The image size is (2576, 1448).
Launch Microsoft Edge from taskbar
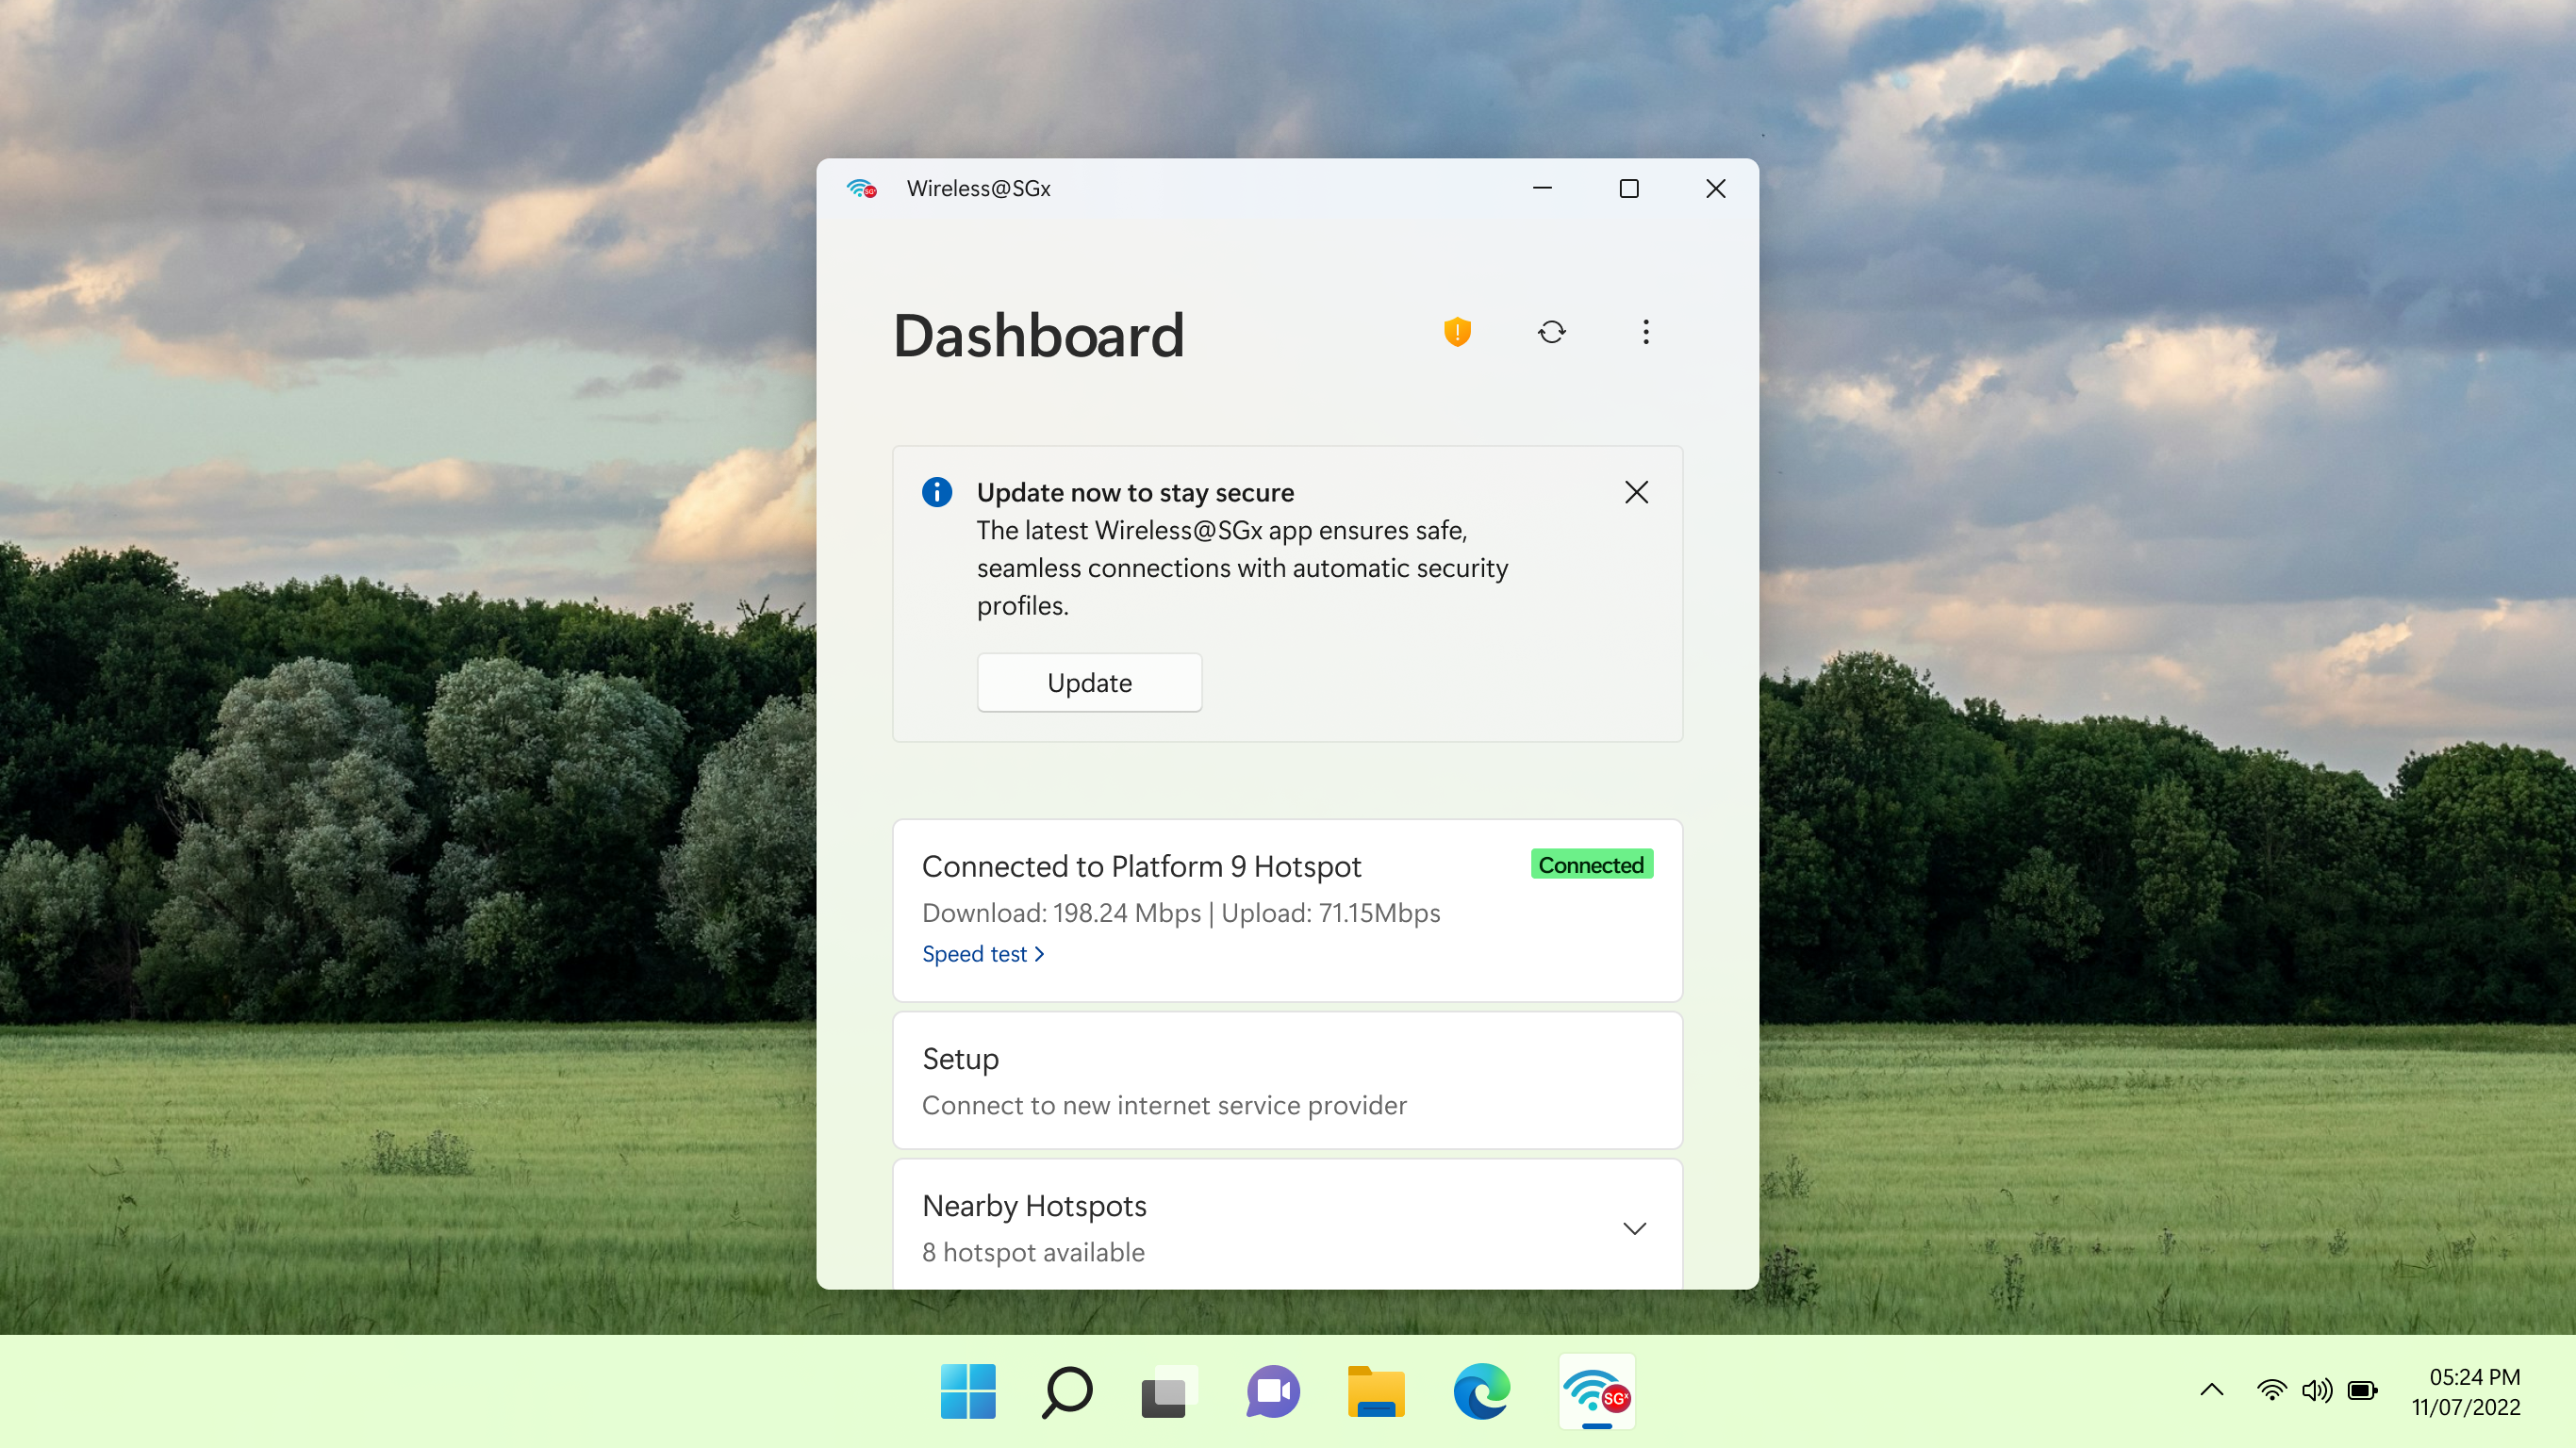point(1481,1391)
